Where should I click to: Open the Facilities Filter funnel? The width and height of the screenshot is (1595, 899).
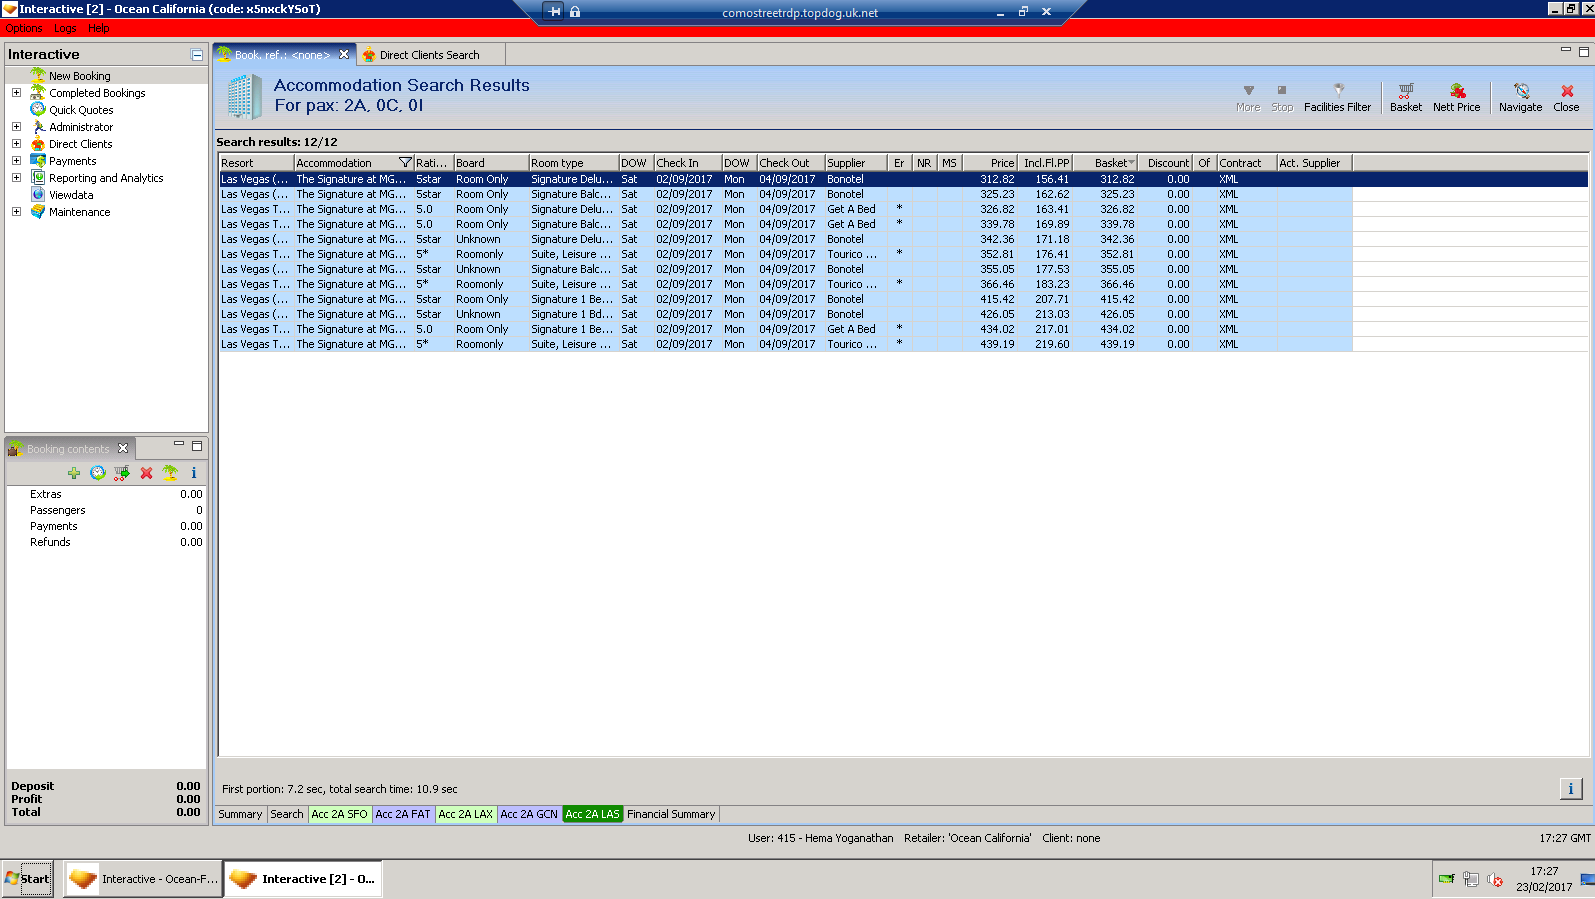coord(1338,90)
